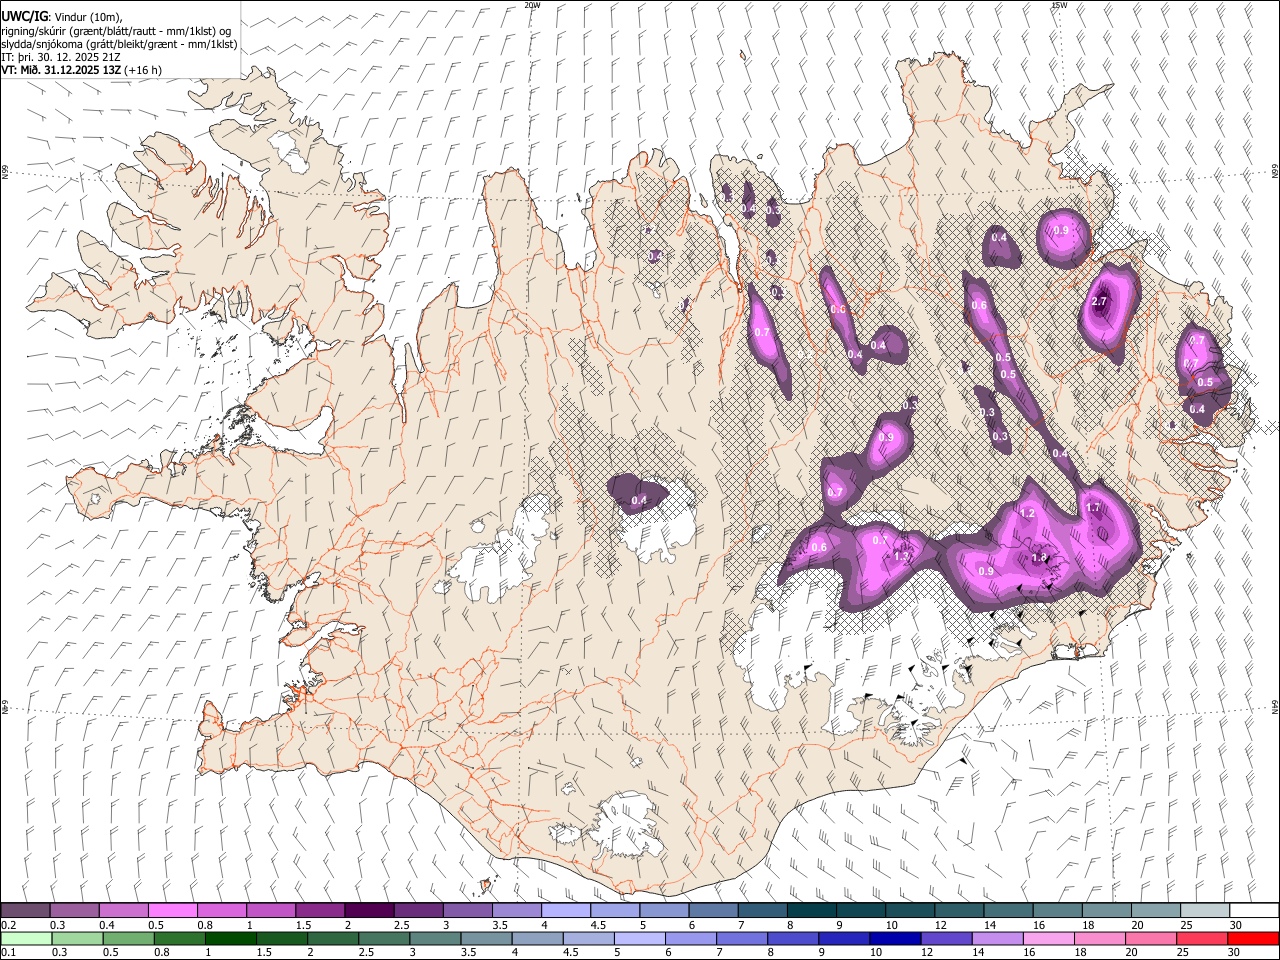Click the 2.7 snowfall value label
Screen dimensions: 1280x960
coord(1100,302)
